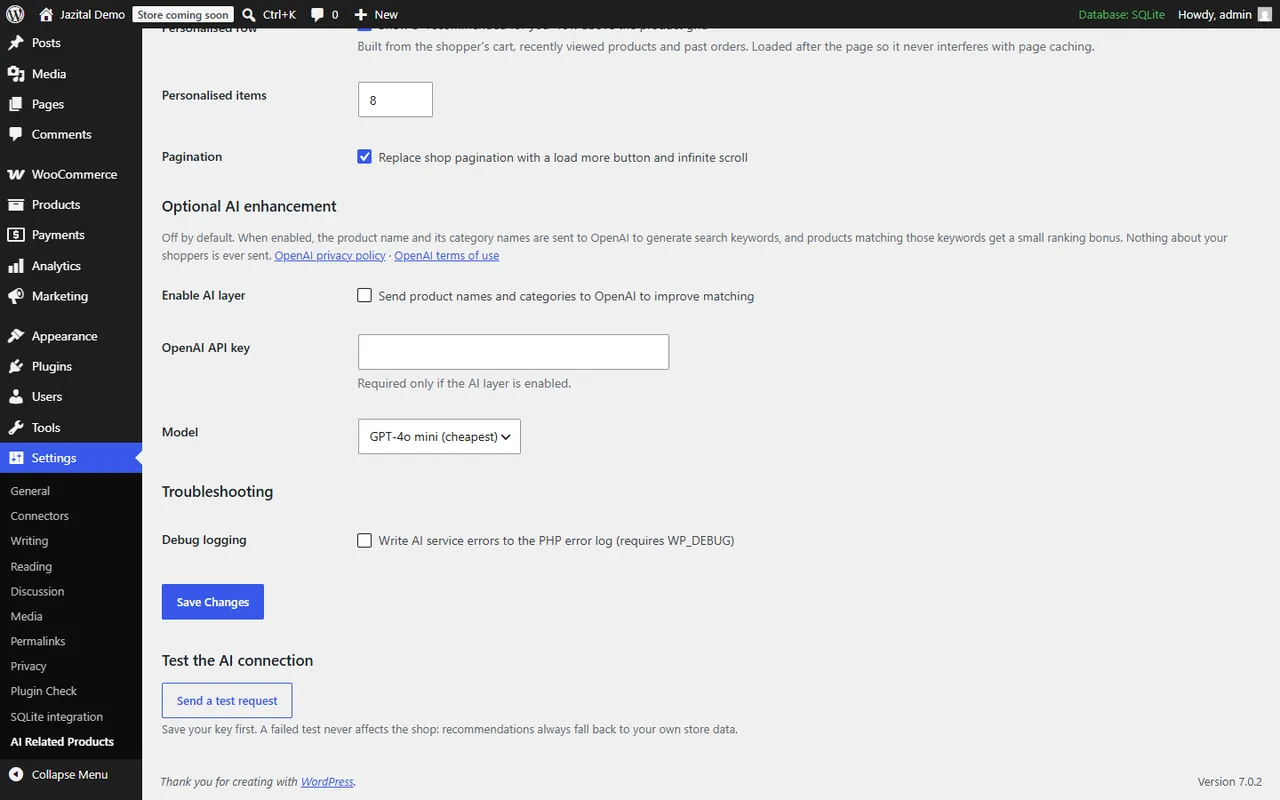Collapse the admin menu via arrow icon
Screen dimensions: 1280x800
point(16,775)
